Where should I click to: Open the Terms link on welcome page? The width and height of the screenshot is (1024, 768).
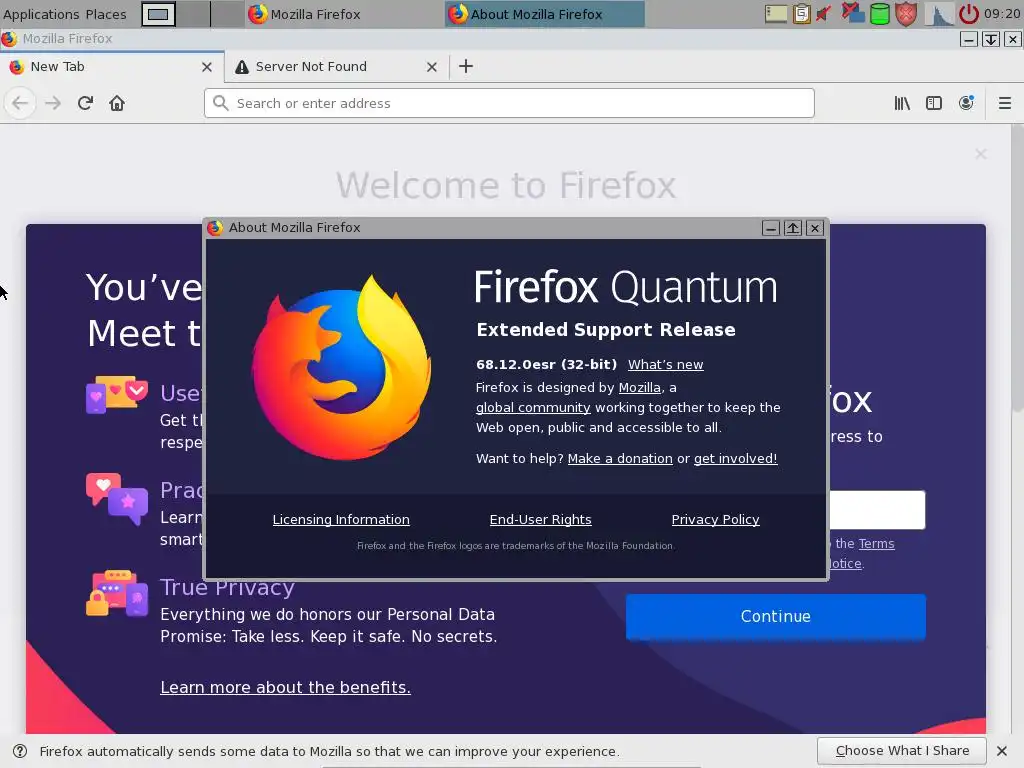876,543
